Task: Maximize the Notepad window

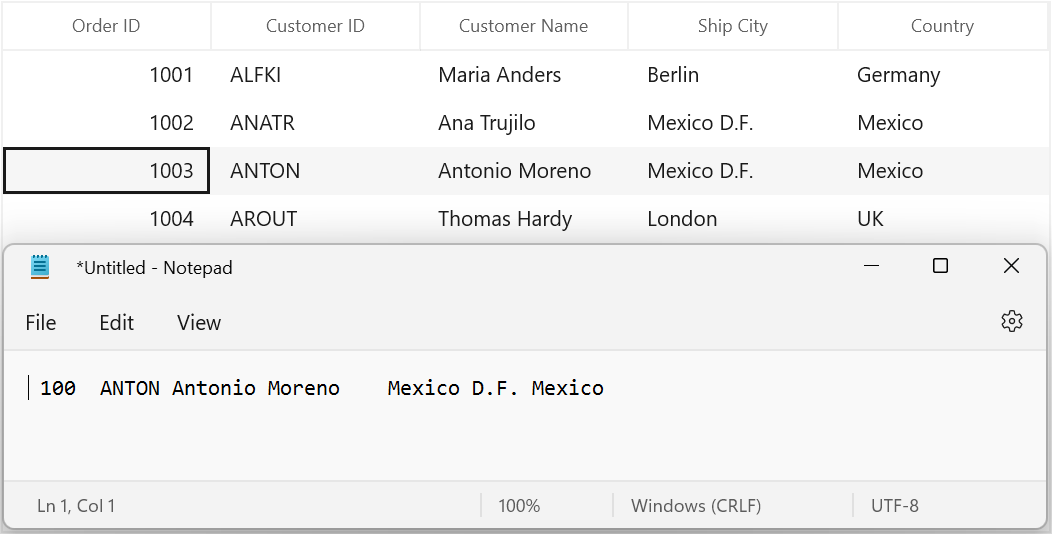Action: click(941, 266)
